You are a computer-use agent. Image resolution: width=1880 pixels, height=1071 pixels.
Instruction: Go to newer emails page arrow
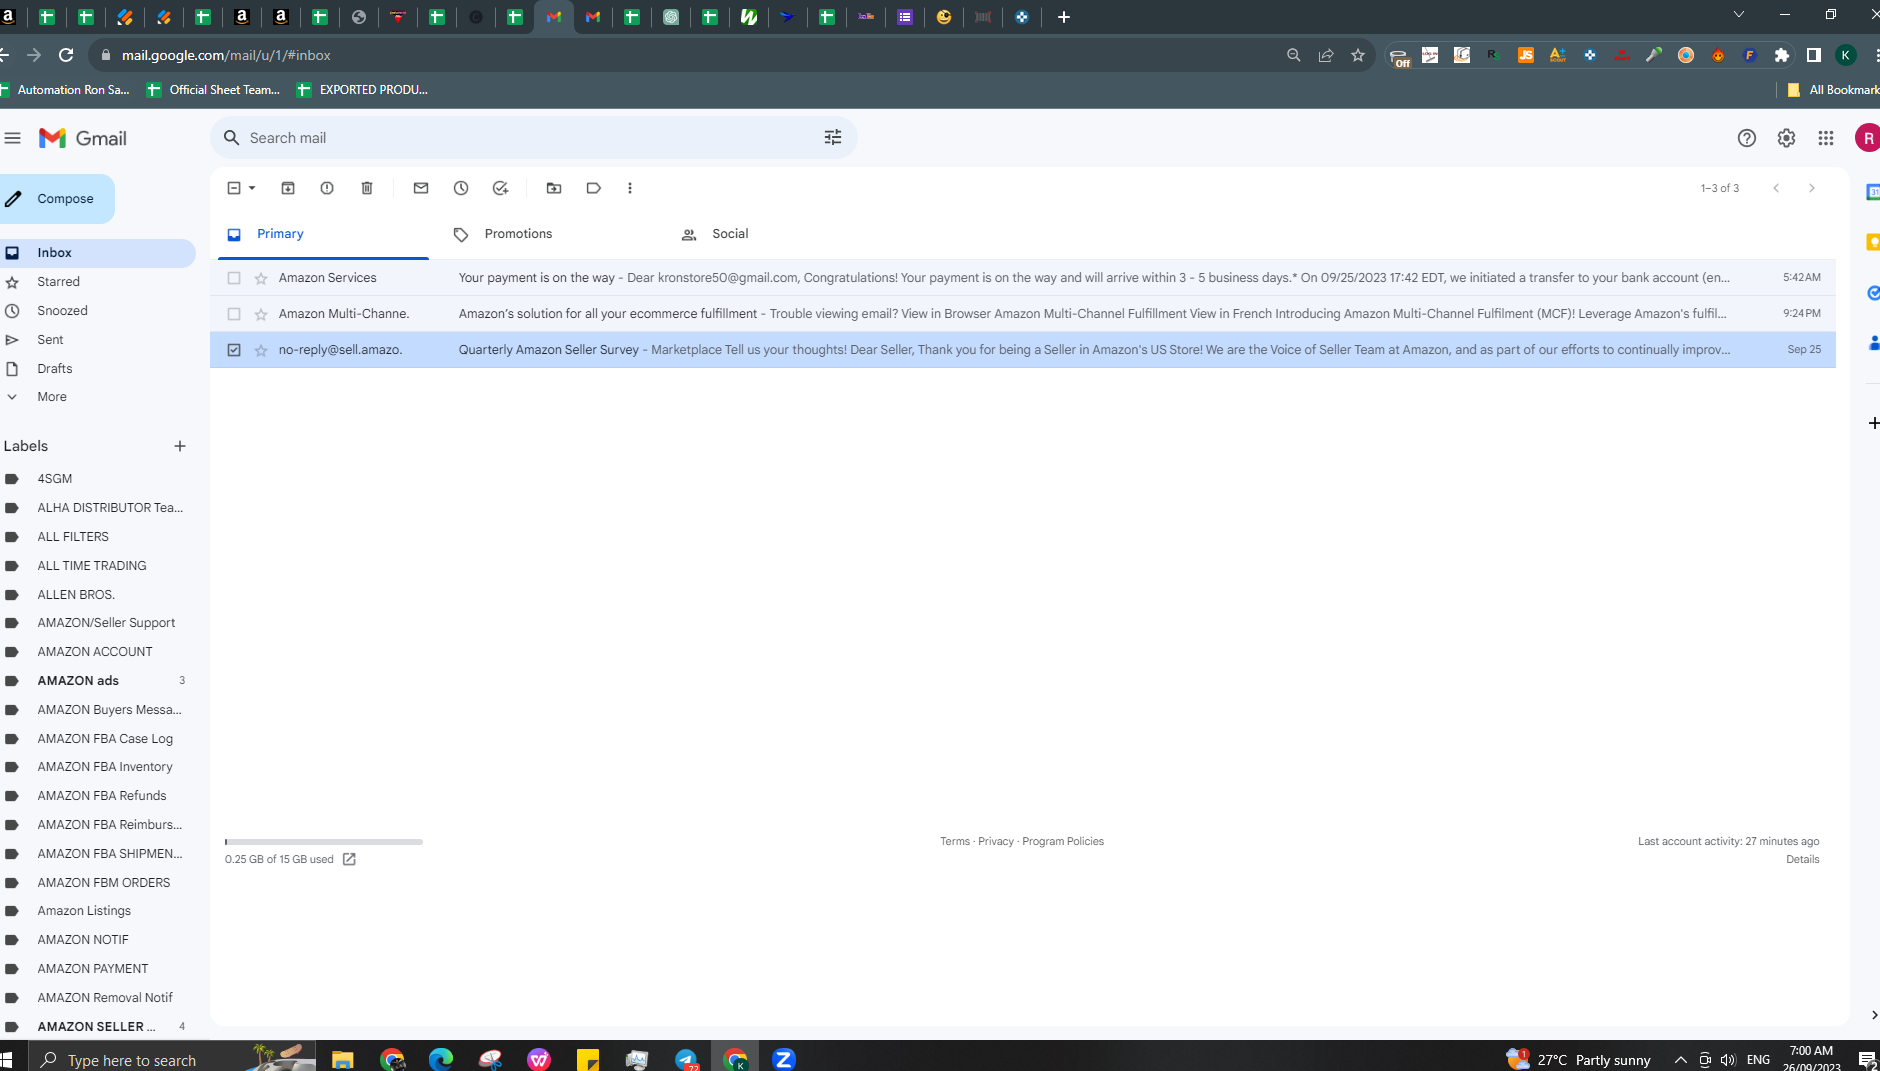1776,188
